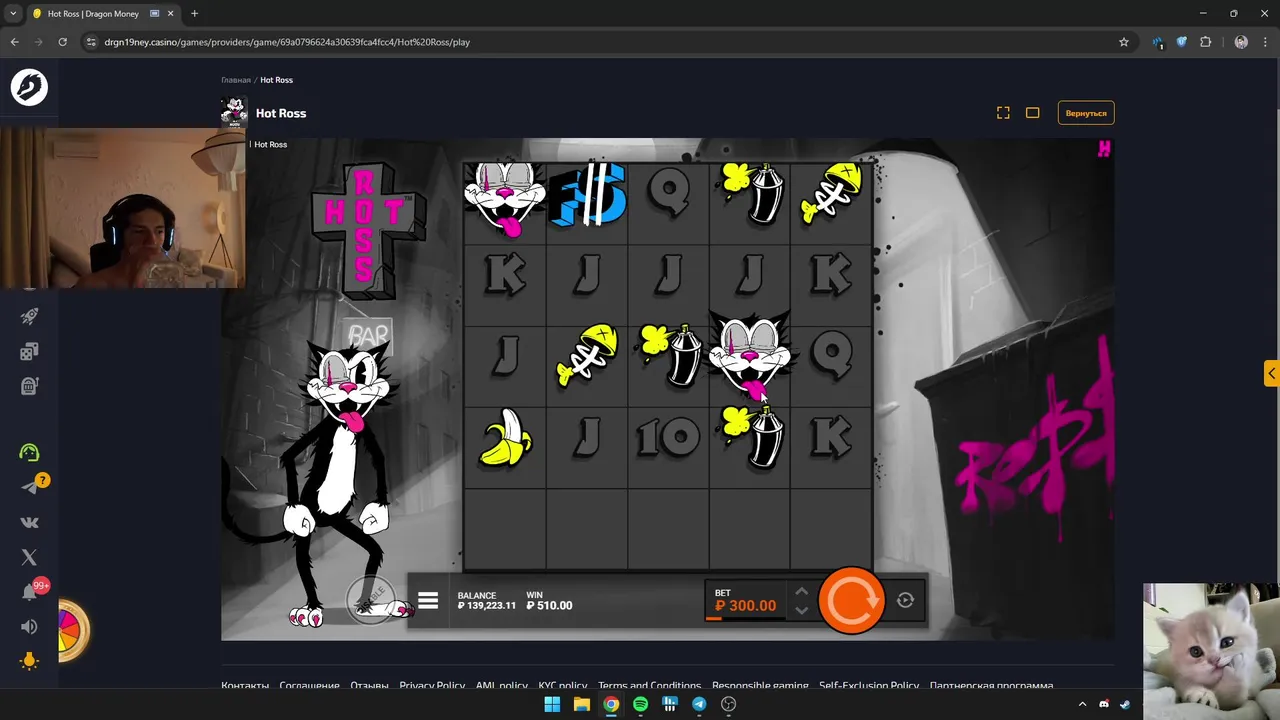The height and width of the screenshot is (720, 1280).
Task: Open the slot machine sidebar icon
Action: pyautogui.click(x=29, y=385)
